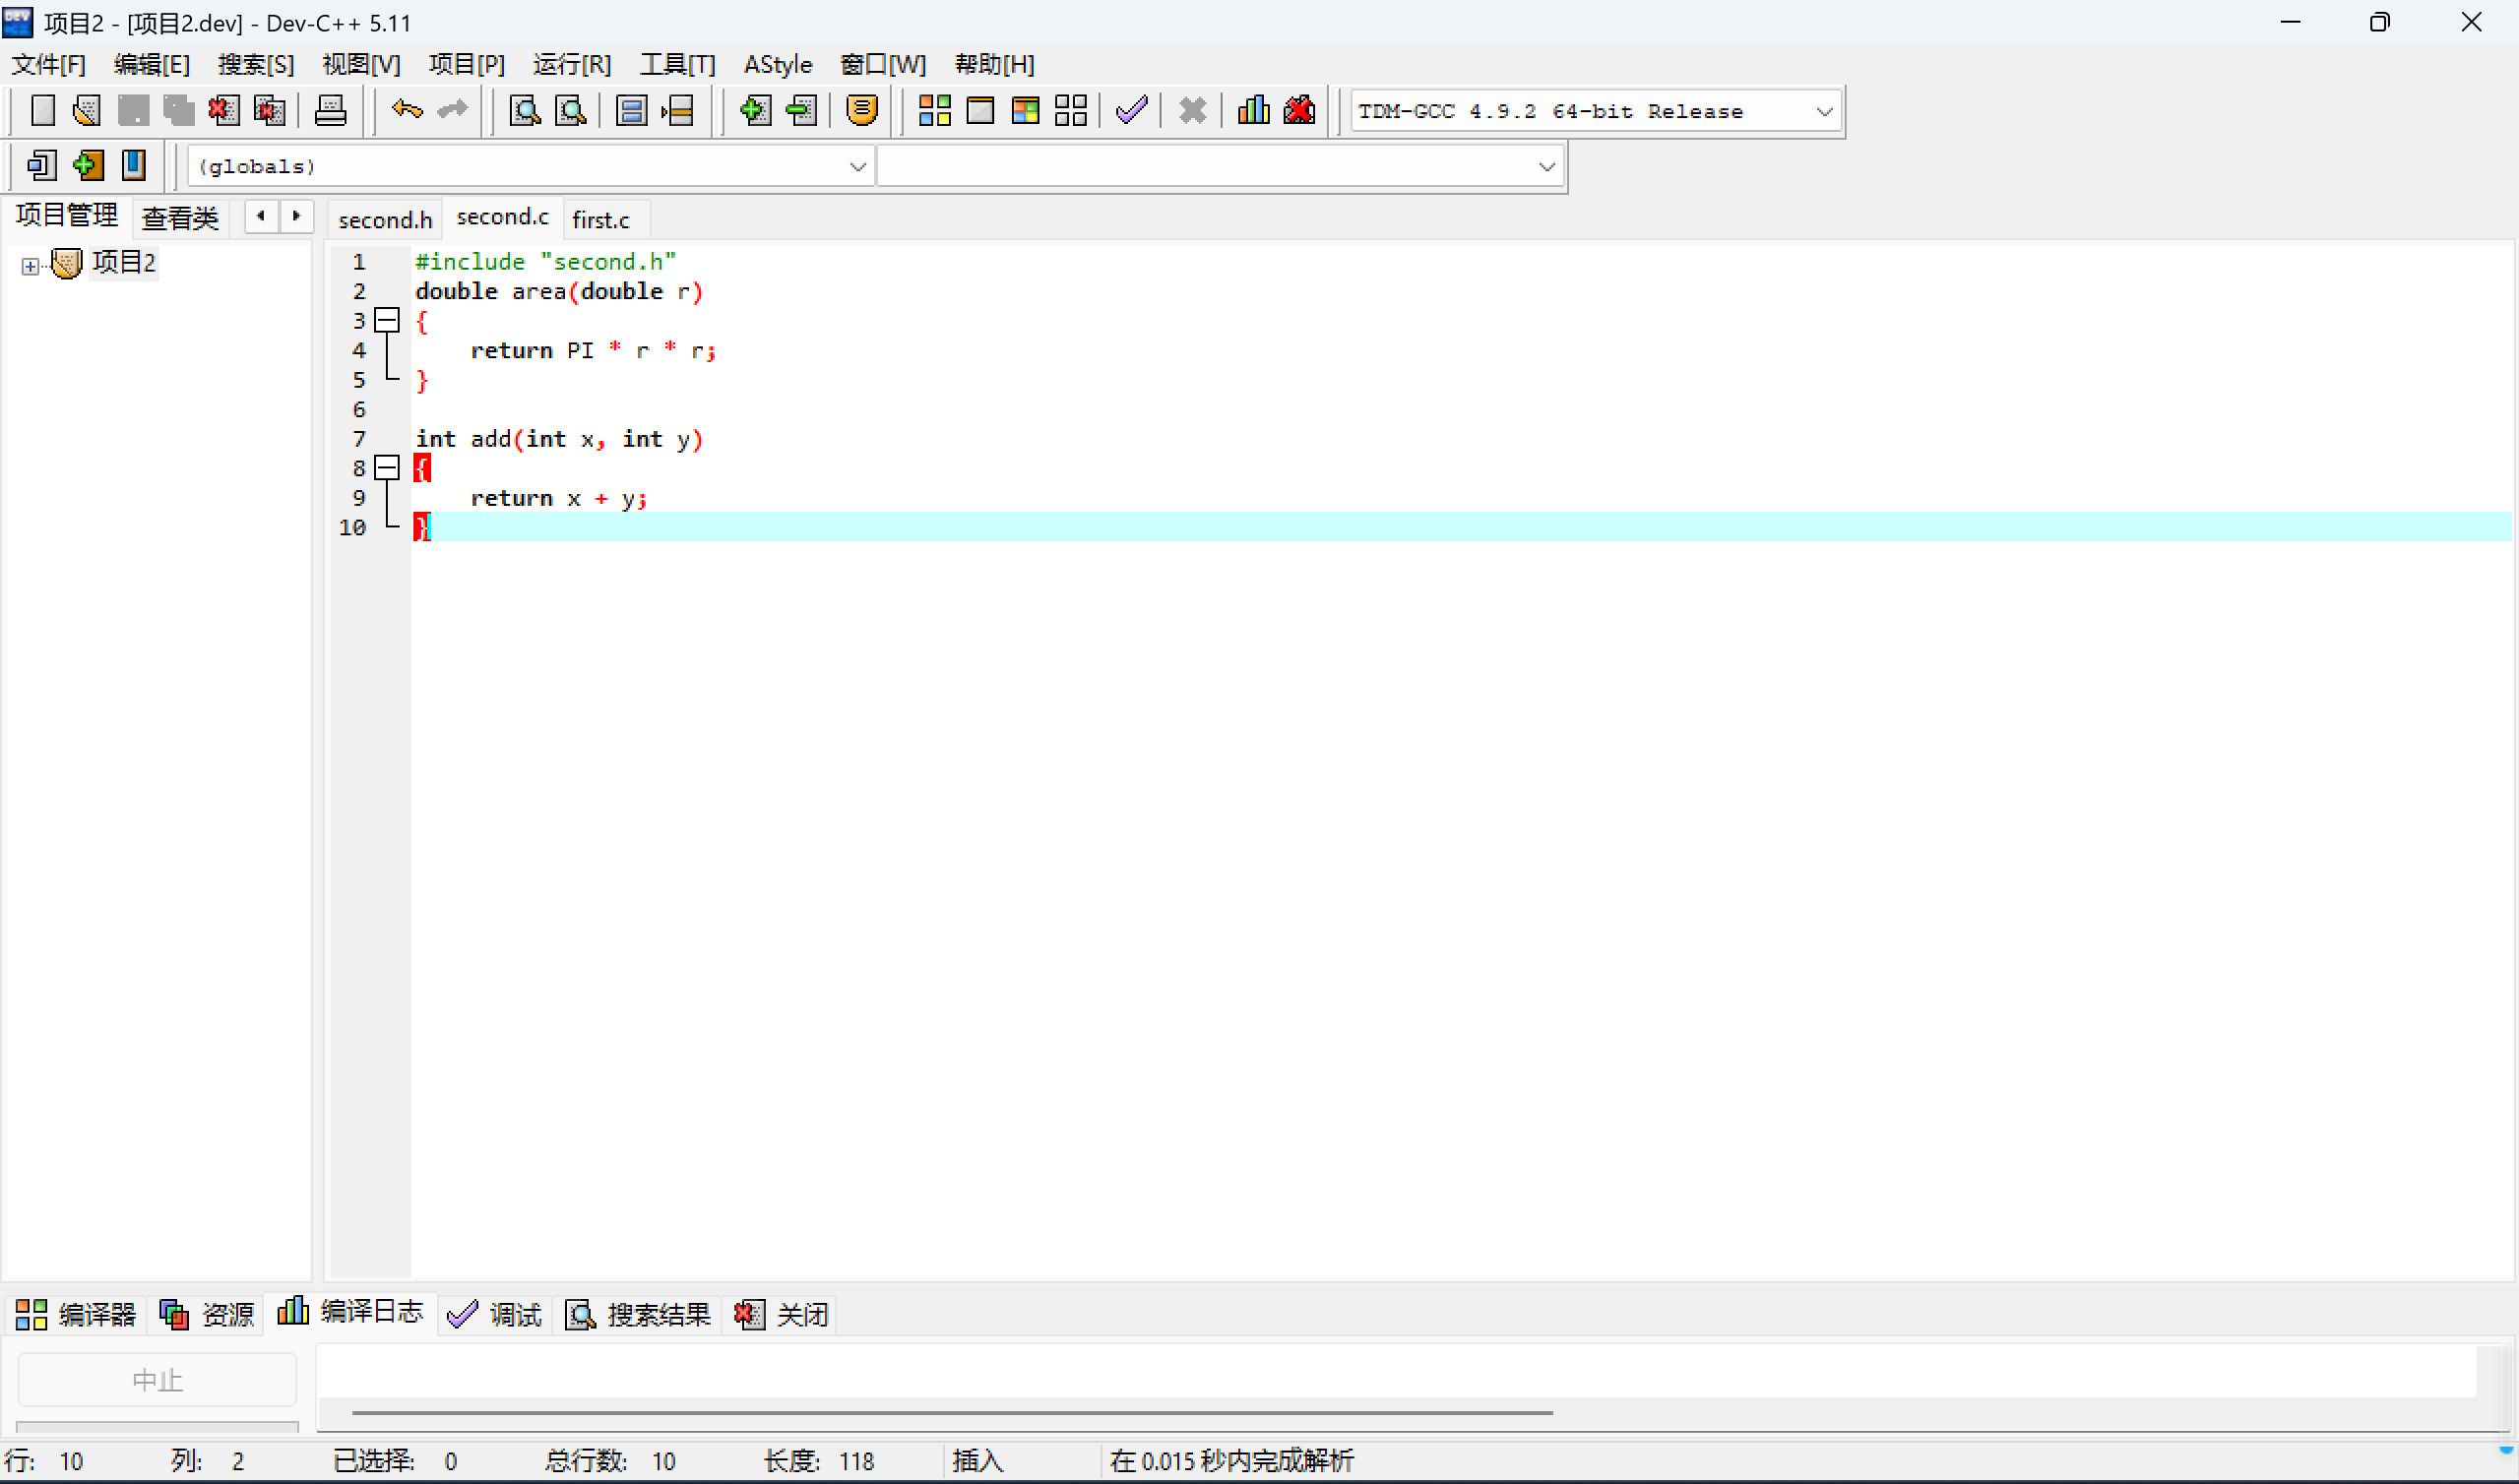
Task: Switch to the first.c editor tab
Action: click(600, 219)
